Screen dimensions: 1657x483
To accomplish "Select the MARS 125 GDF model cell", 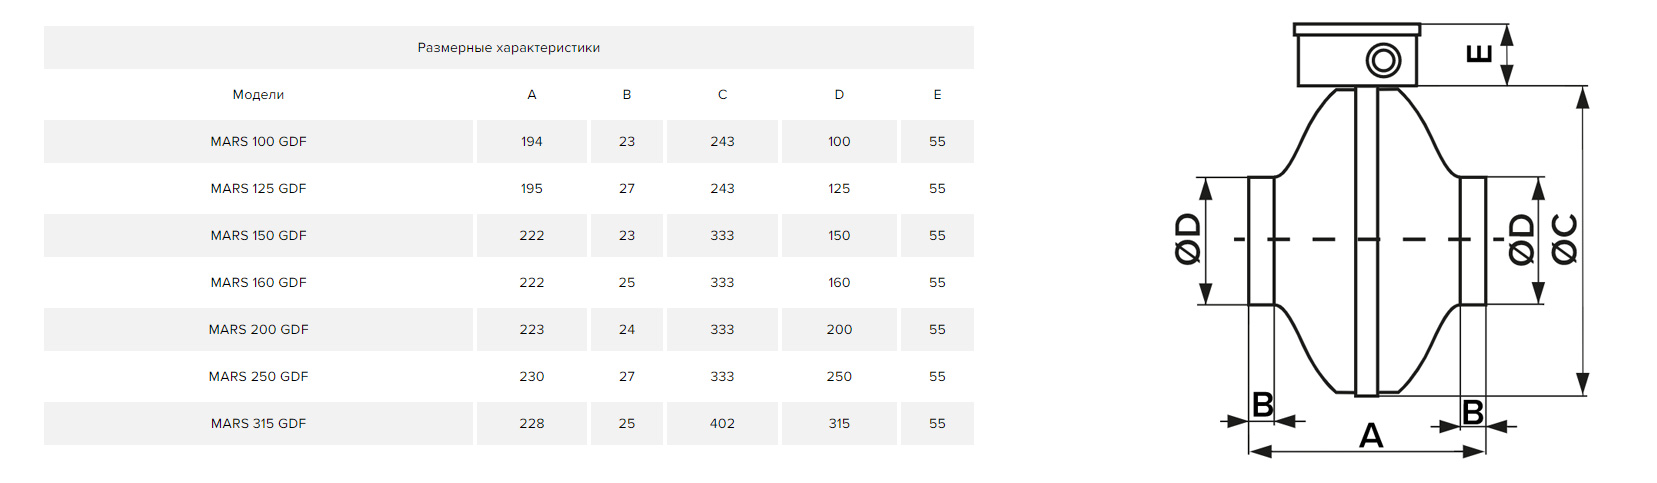I will point(258,189).
